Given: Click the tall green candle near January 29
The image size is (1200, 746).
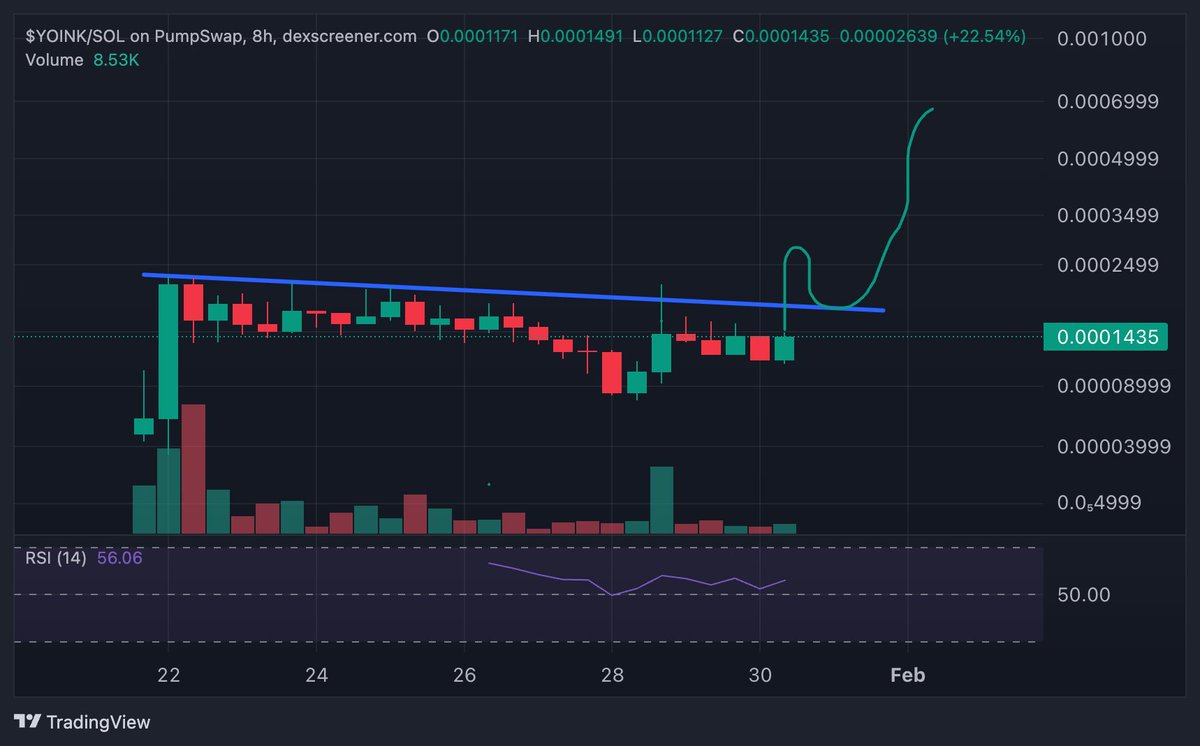Looking at the screenshot, I should 661,350.
